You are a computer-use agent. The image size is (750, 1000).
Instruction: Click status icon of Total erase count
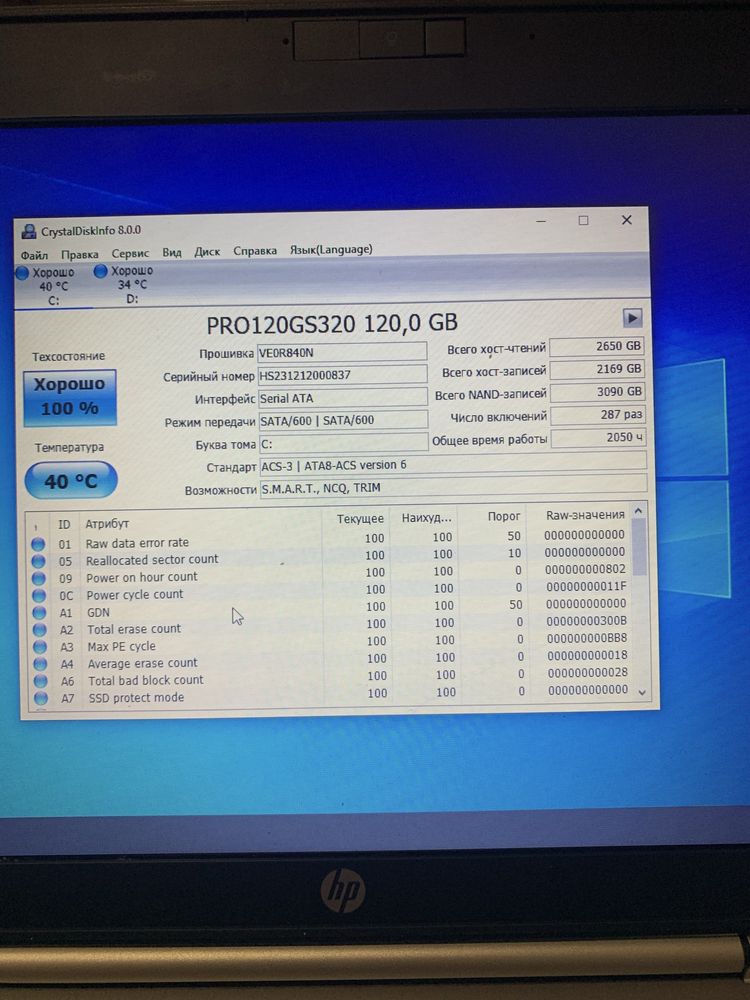tap(40, 630)
